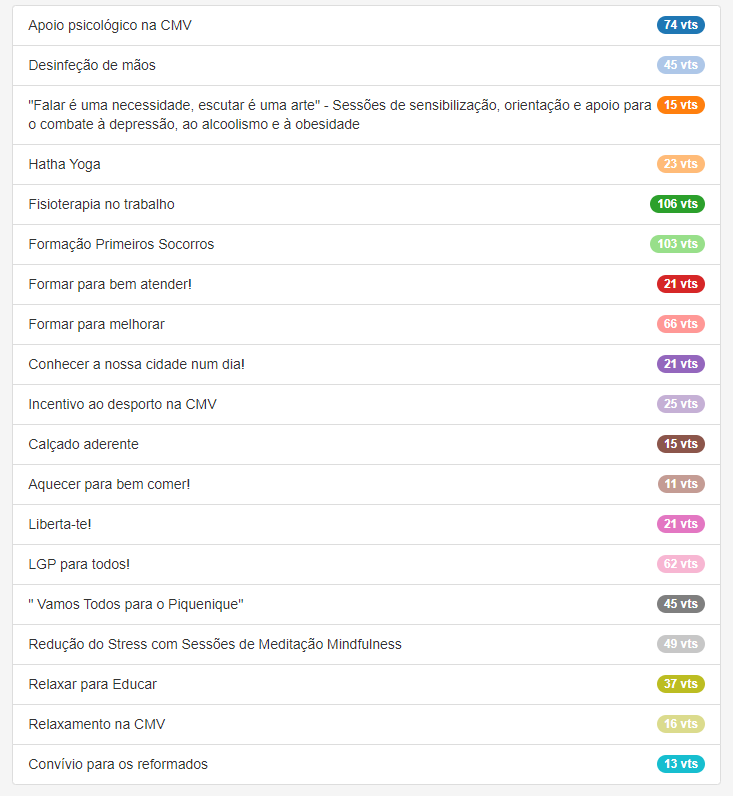Click the orange 15 vts badge for depression sessions
The height and width of the screenshot is (796, 733).
click(x=680, y=105)
